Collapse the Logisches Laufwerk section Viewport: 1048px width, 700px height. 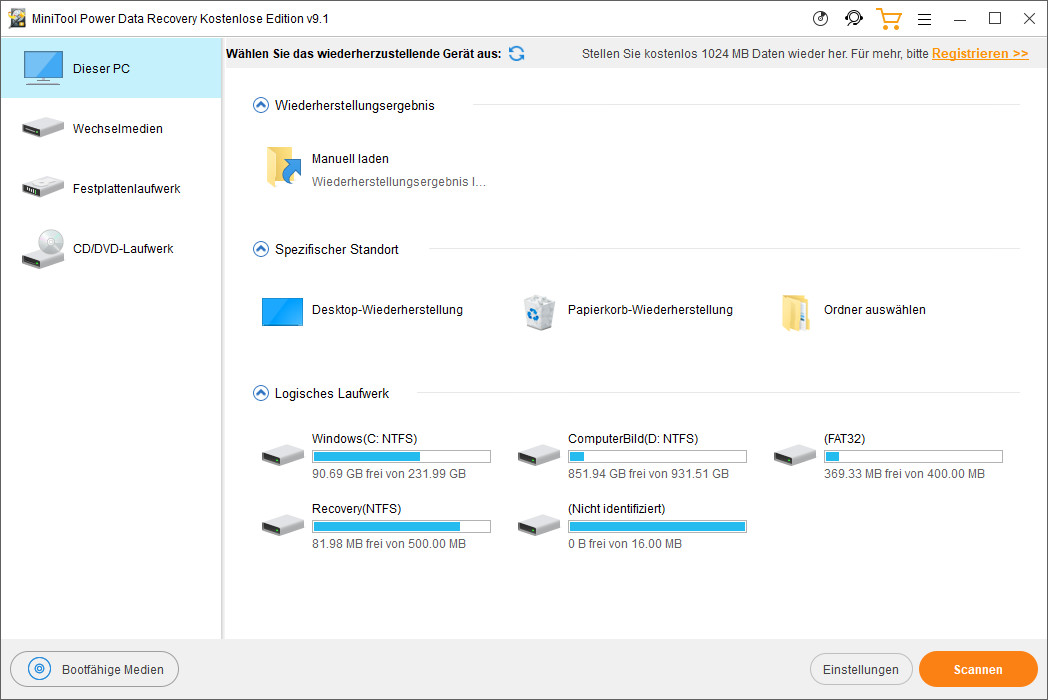[x=261, y=393]
